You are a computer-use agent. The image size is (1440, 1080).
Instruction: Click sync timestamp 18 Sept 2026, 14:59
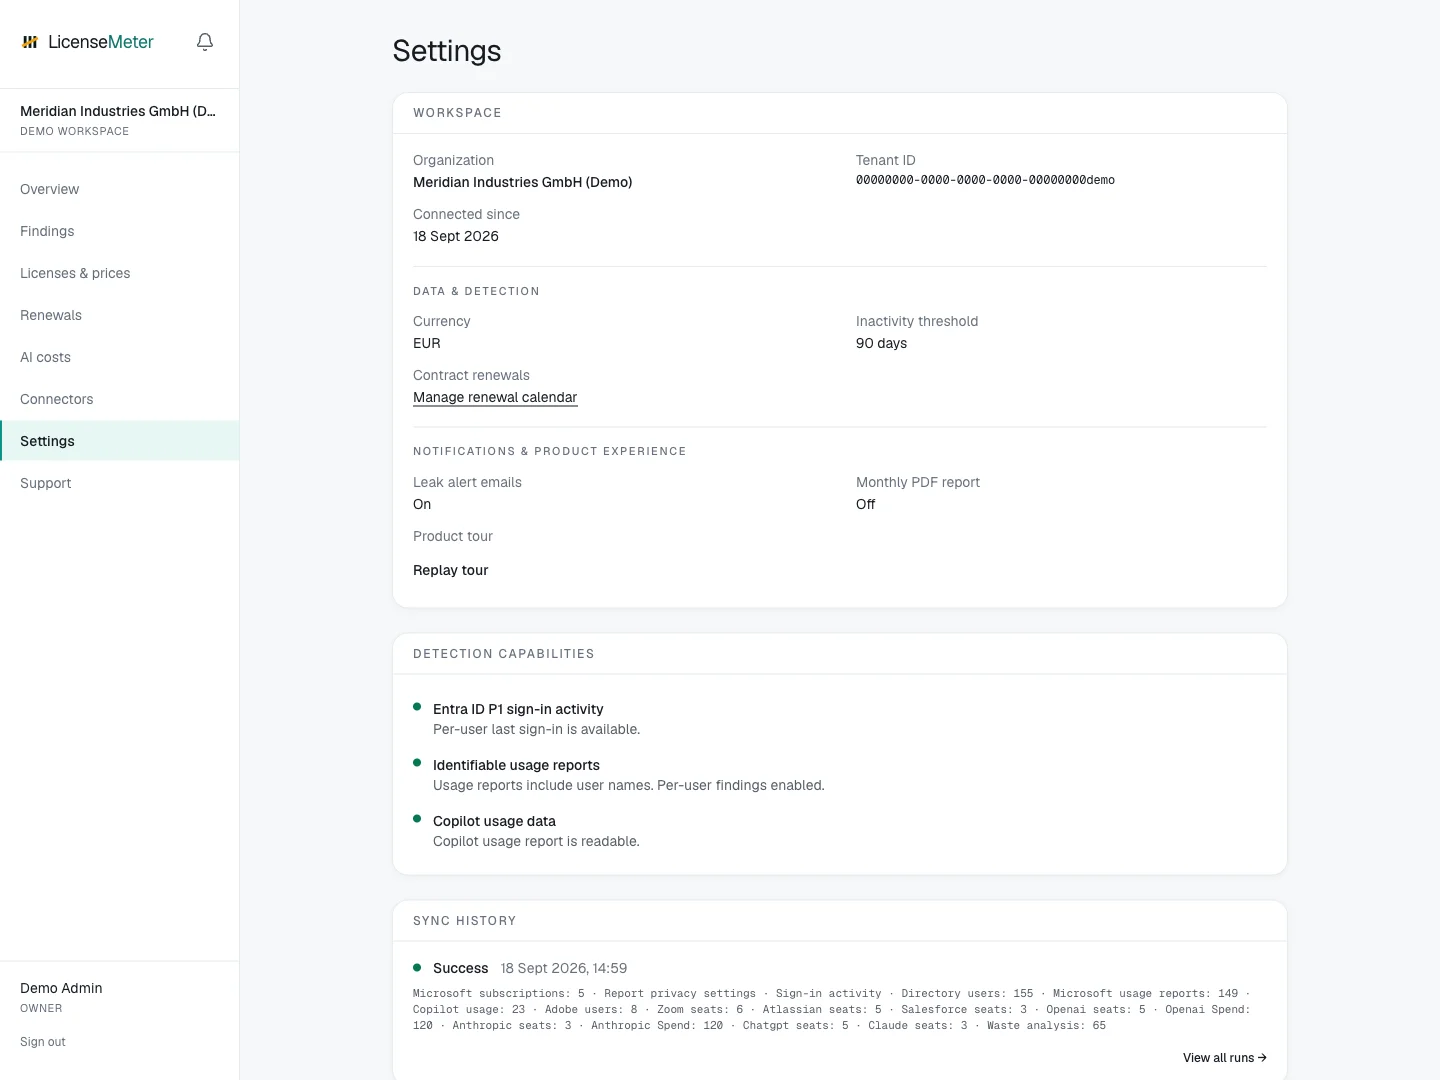pyautogui.click(x=564, y=968)
